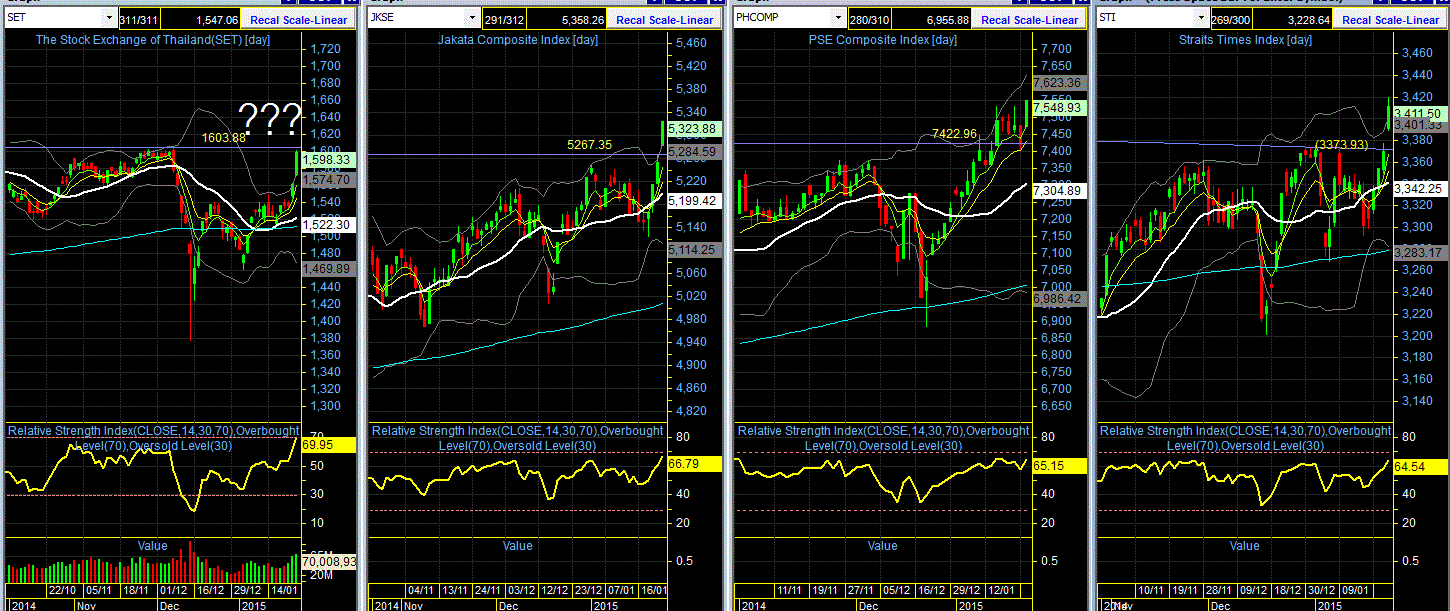Open the PHCOMP symbol dropdown

click(x=837, y=18)
